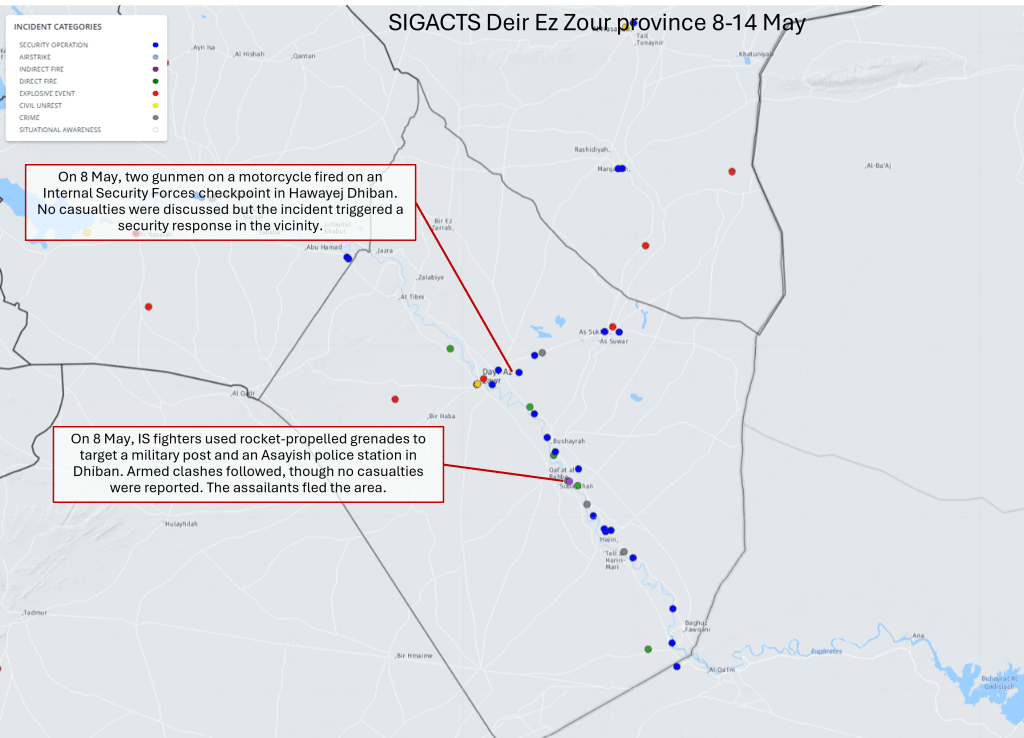Image resolution: width=1024 pixels, height=738 pixels.
Task: Click the Qantari place label
Action: 304,56
